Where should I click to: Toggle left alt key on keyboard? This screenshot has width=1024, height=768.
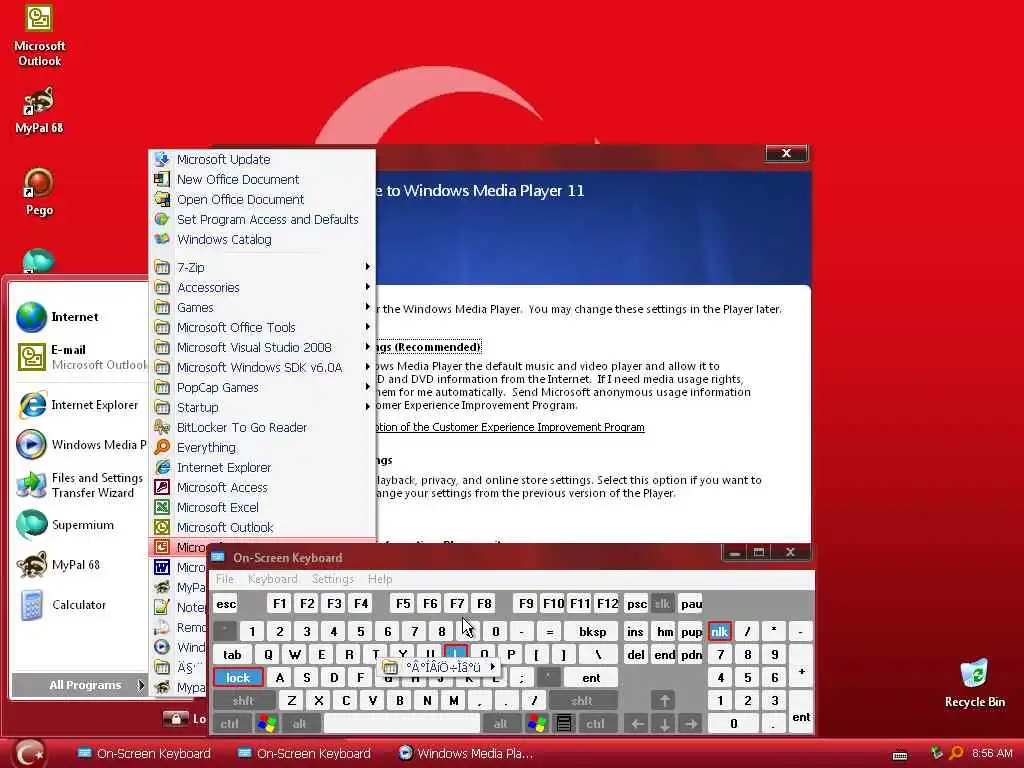299,724
